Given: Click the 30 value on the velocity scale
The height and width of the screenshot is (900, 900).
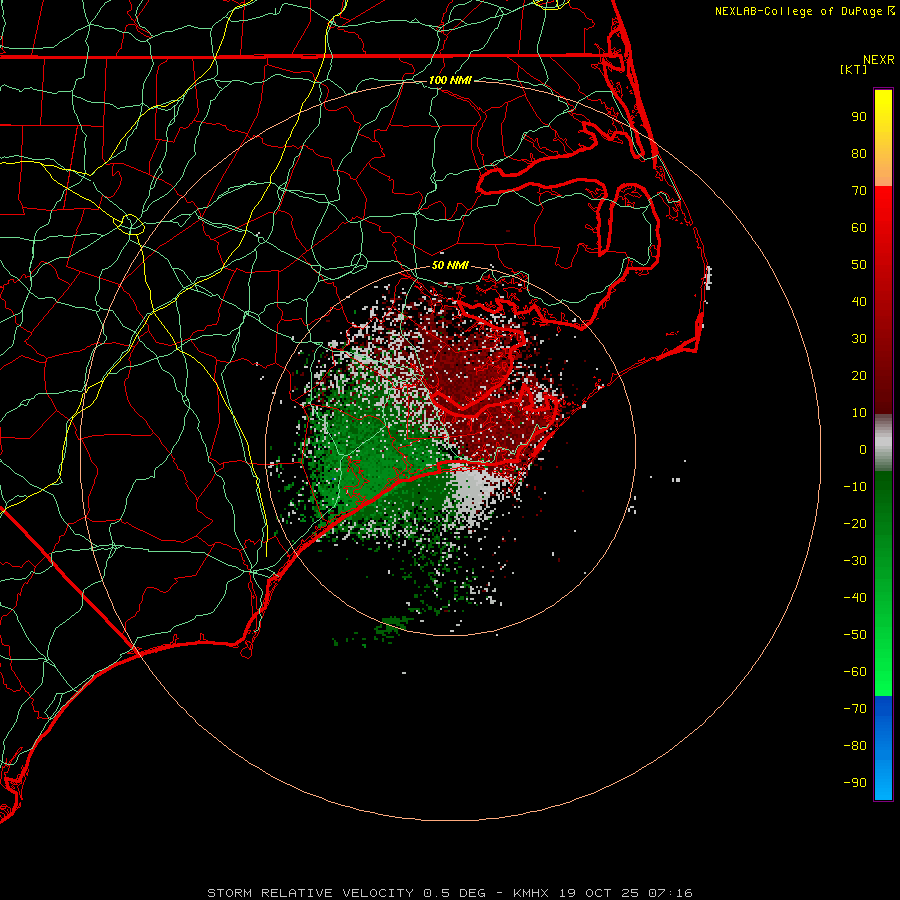Looking at the screenshot, I should click(x=859, y=339).
